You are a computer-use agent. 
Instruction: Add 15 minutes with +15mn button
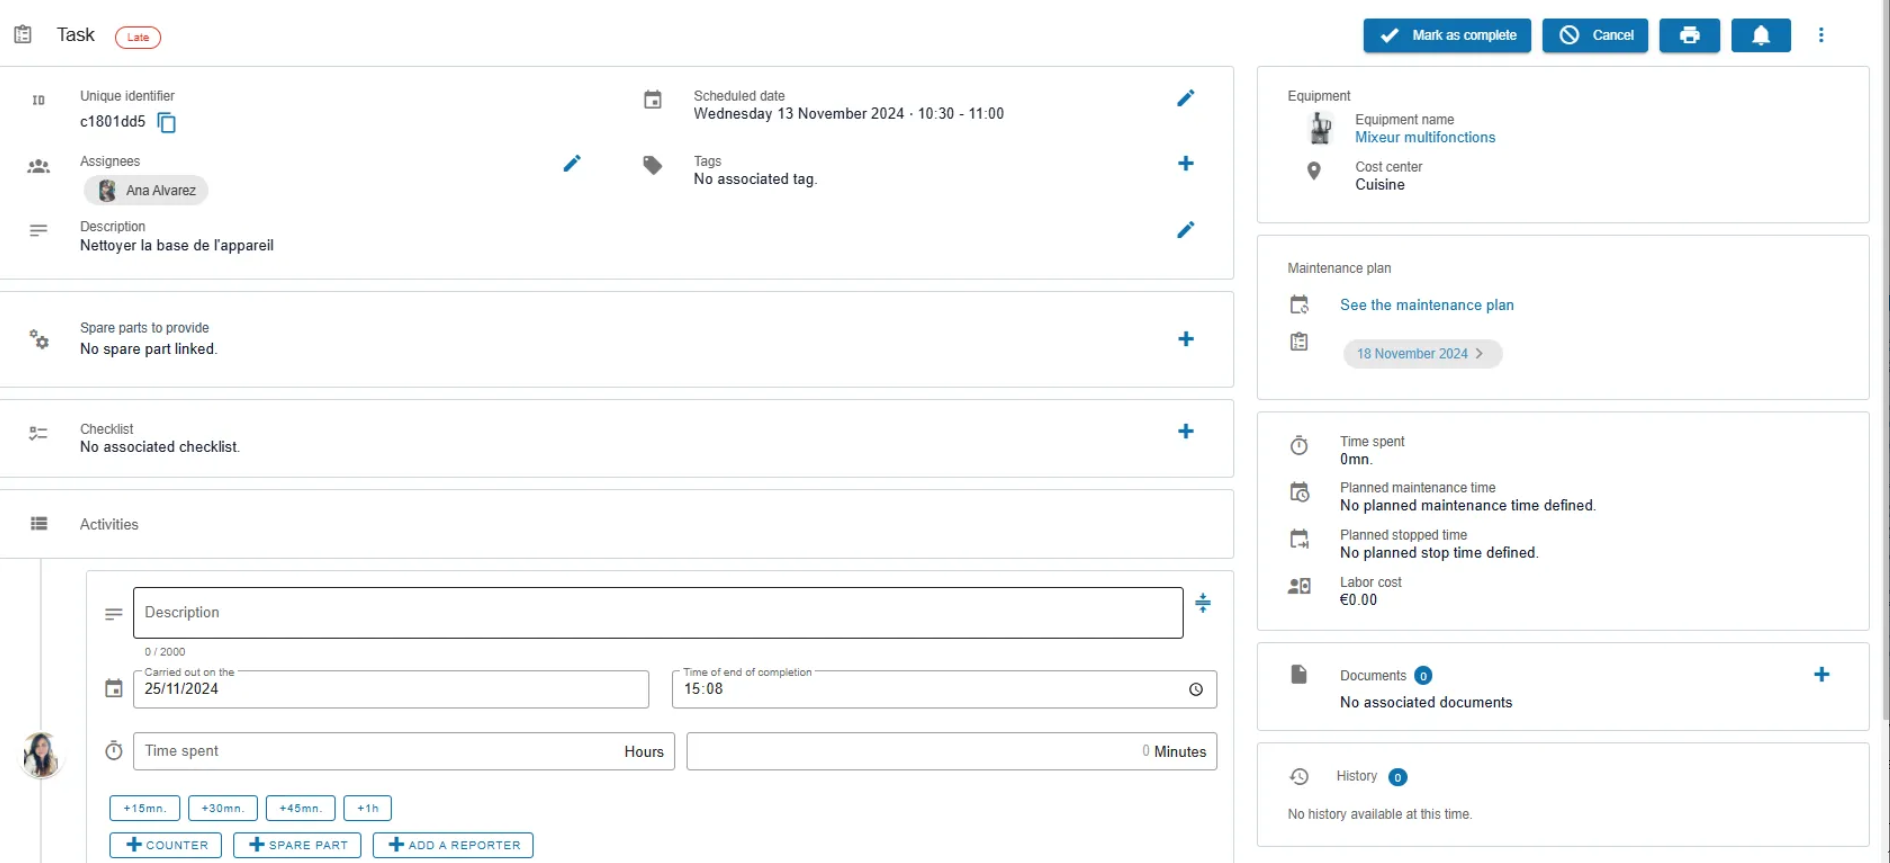point(145,808)
